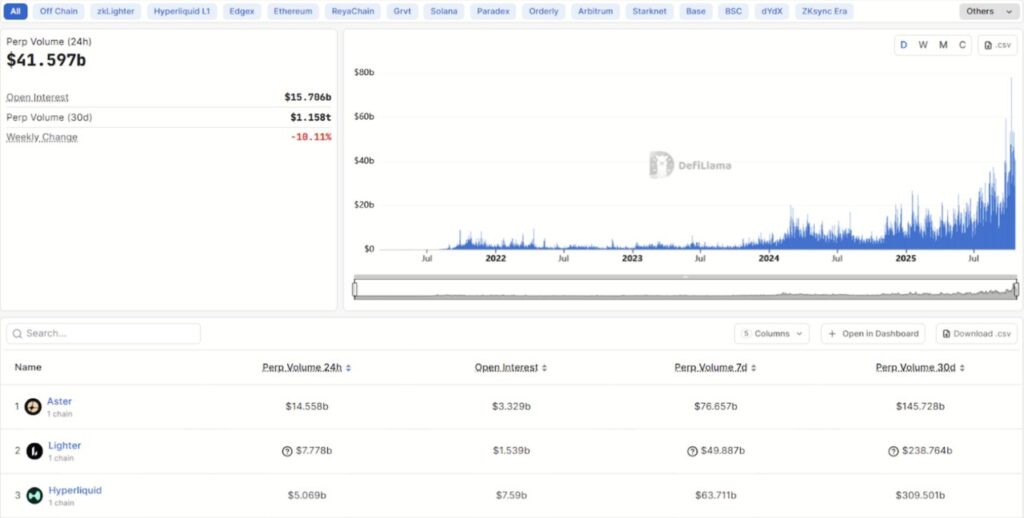Click the question mark icon beside $49.887b
Screen dimensions: 1024x518
(692, 451)
